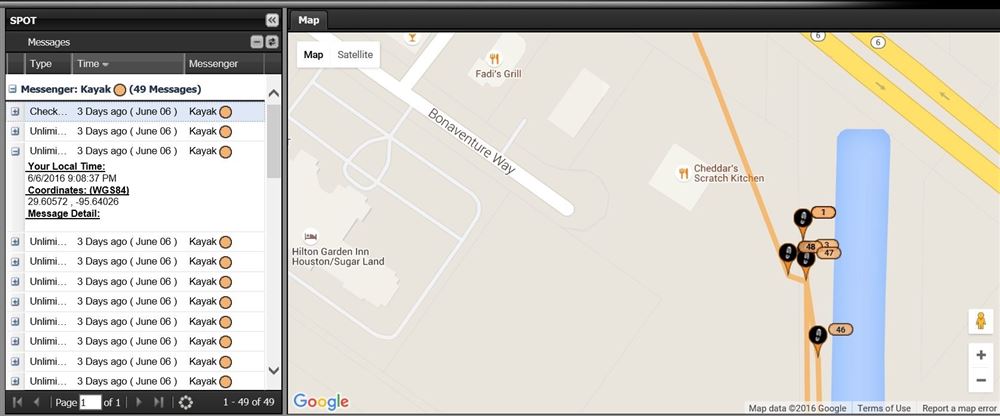Click the page number input field
The width and height of the screenshot is (1000, 416).
click(x=90, y=403)
